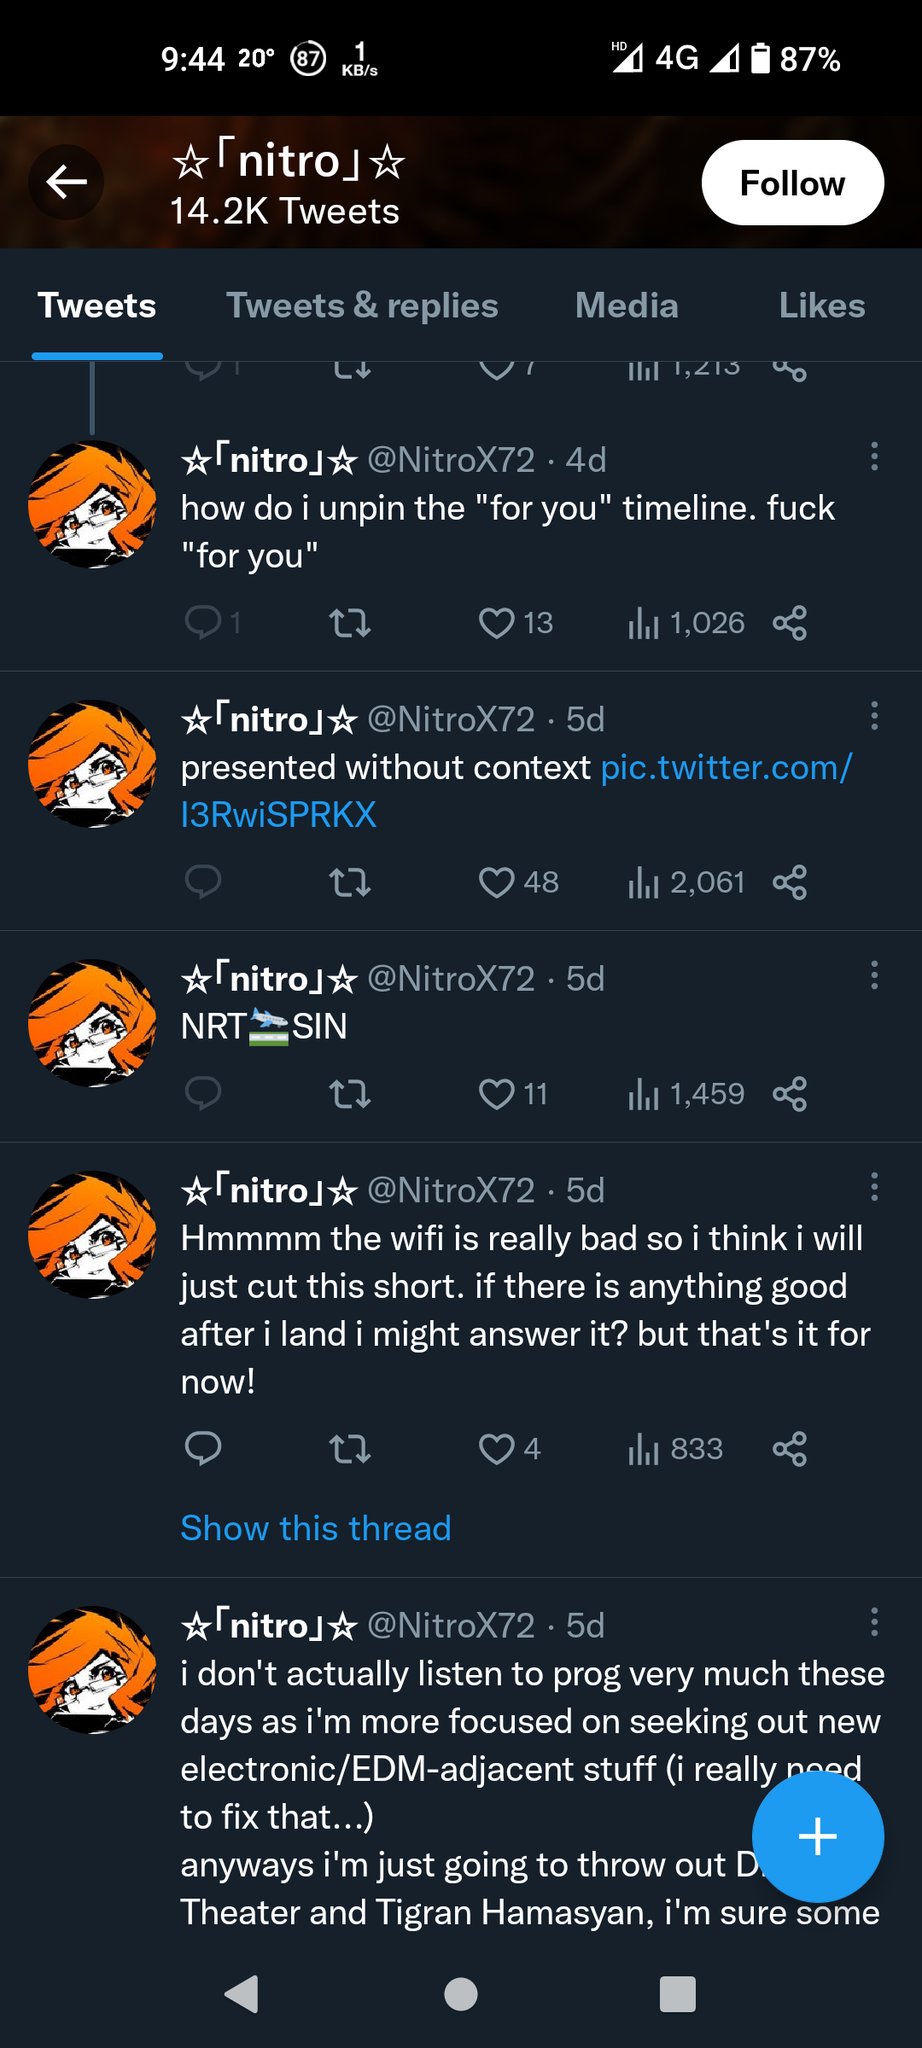Tap nitro's avatar on the NRT tweet

(x=92, y=1023)
